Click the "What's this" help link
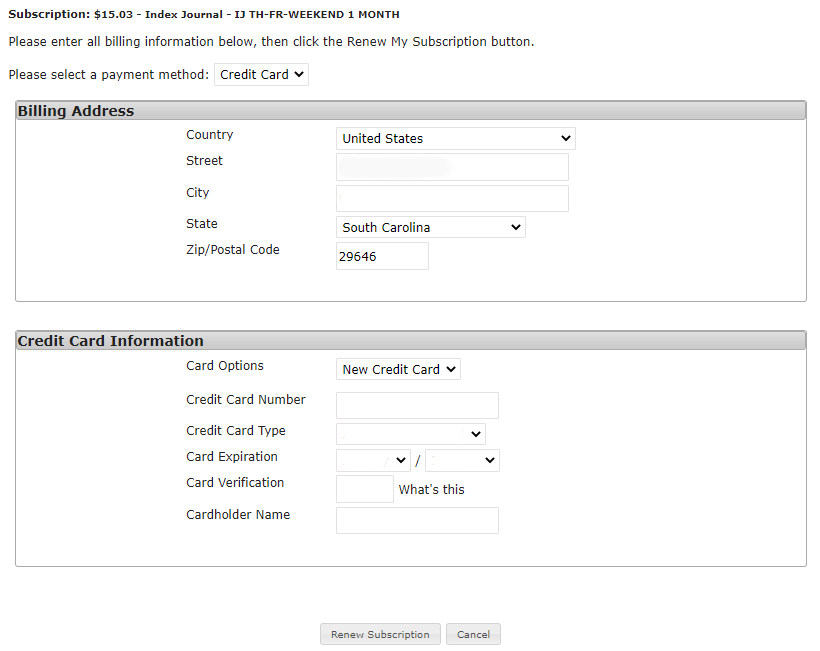Image resolution: width=820 pixels, height=651 pixels. coord(431,490)
